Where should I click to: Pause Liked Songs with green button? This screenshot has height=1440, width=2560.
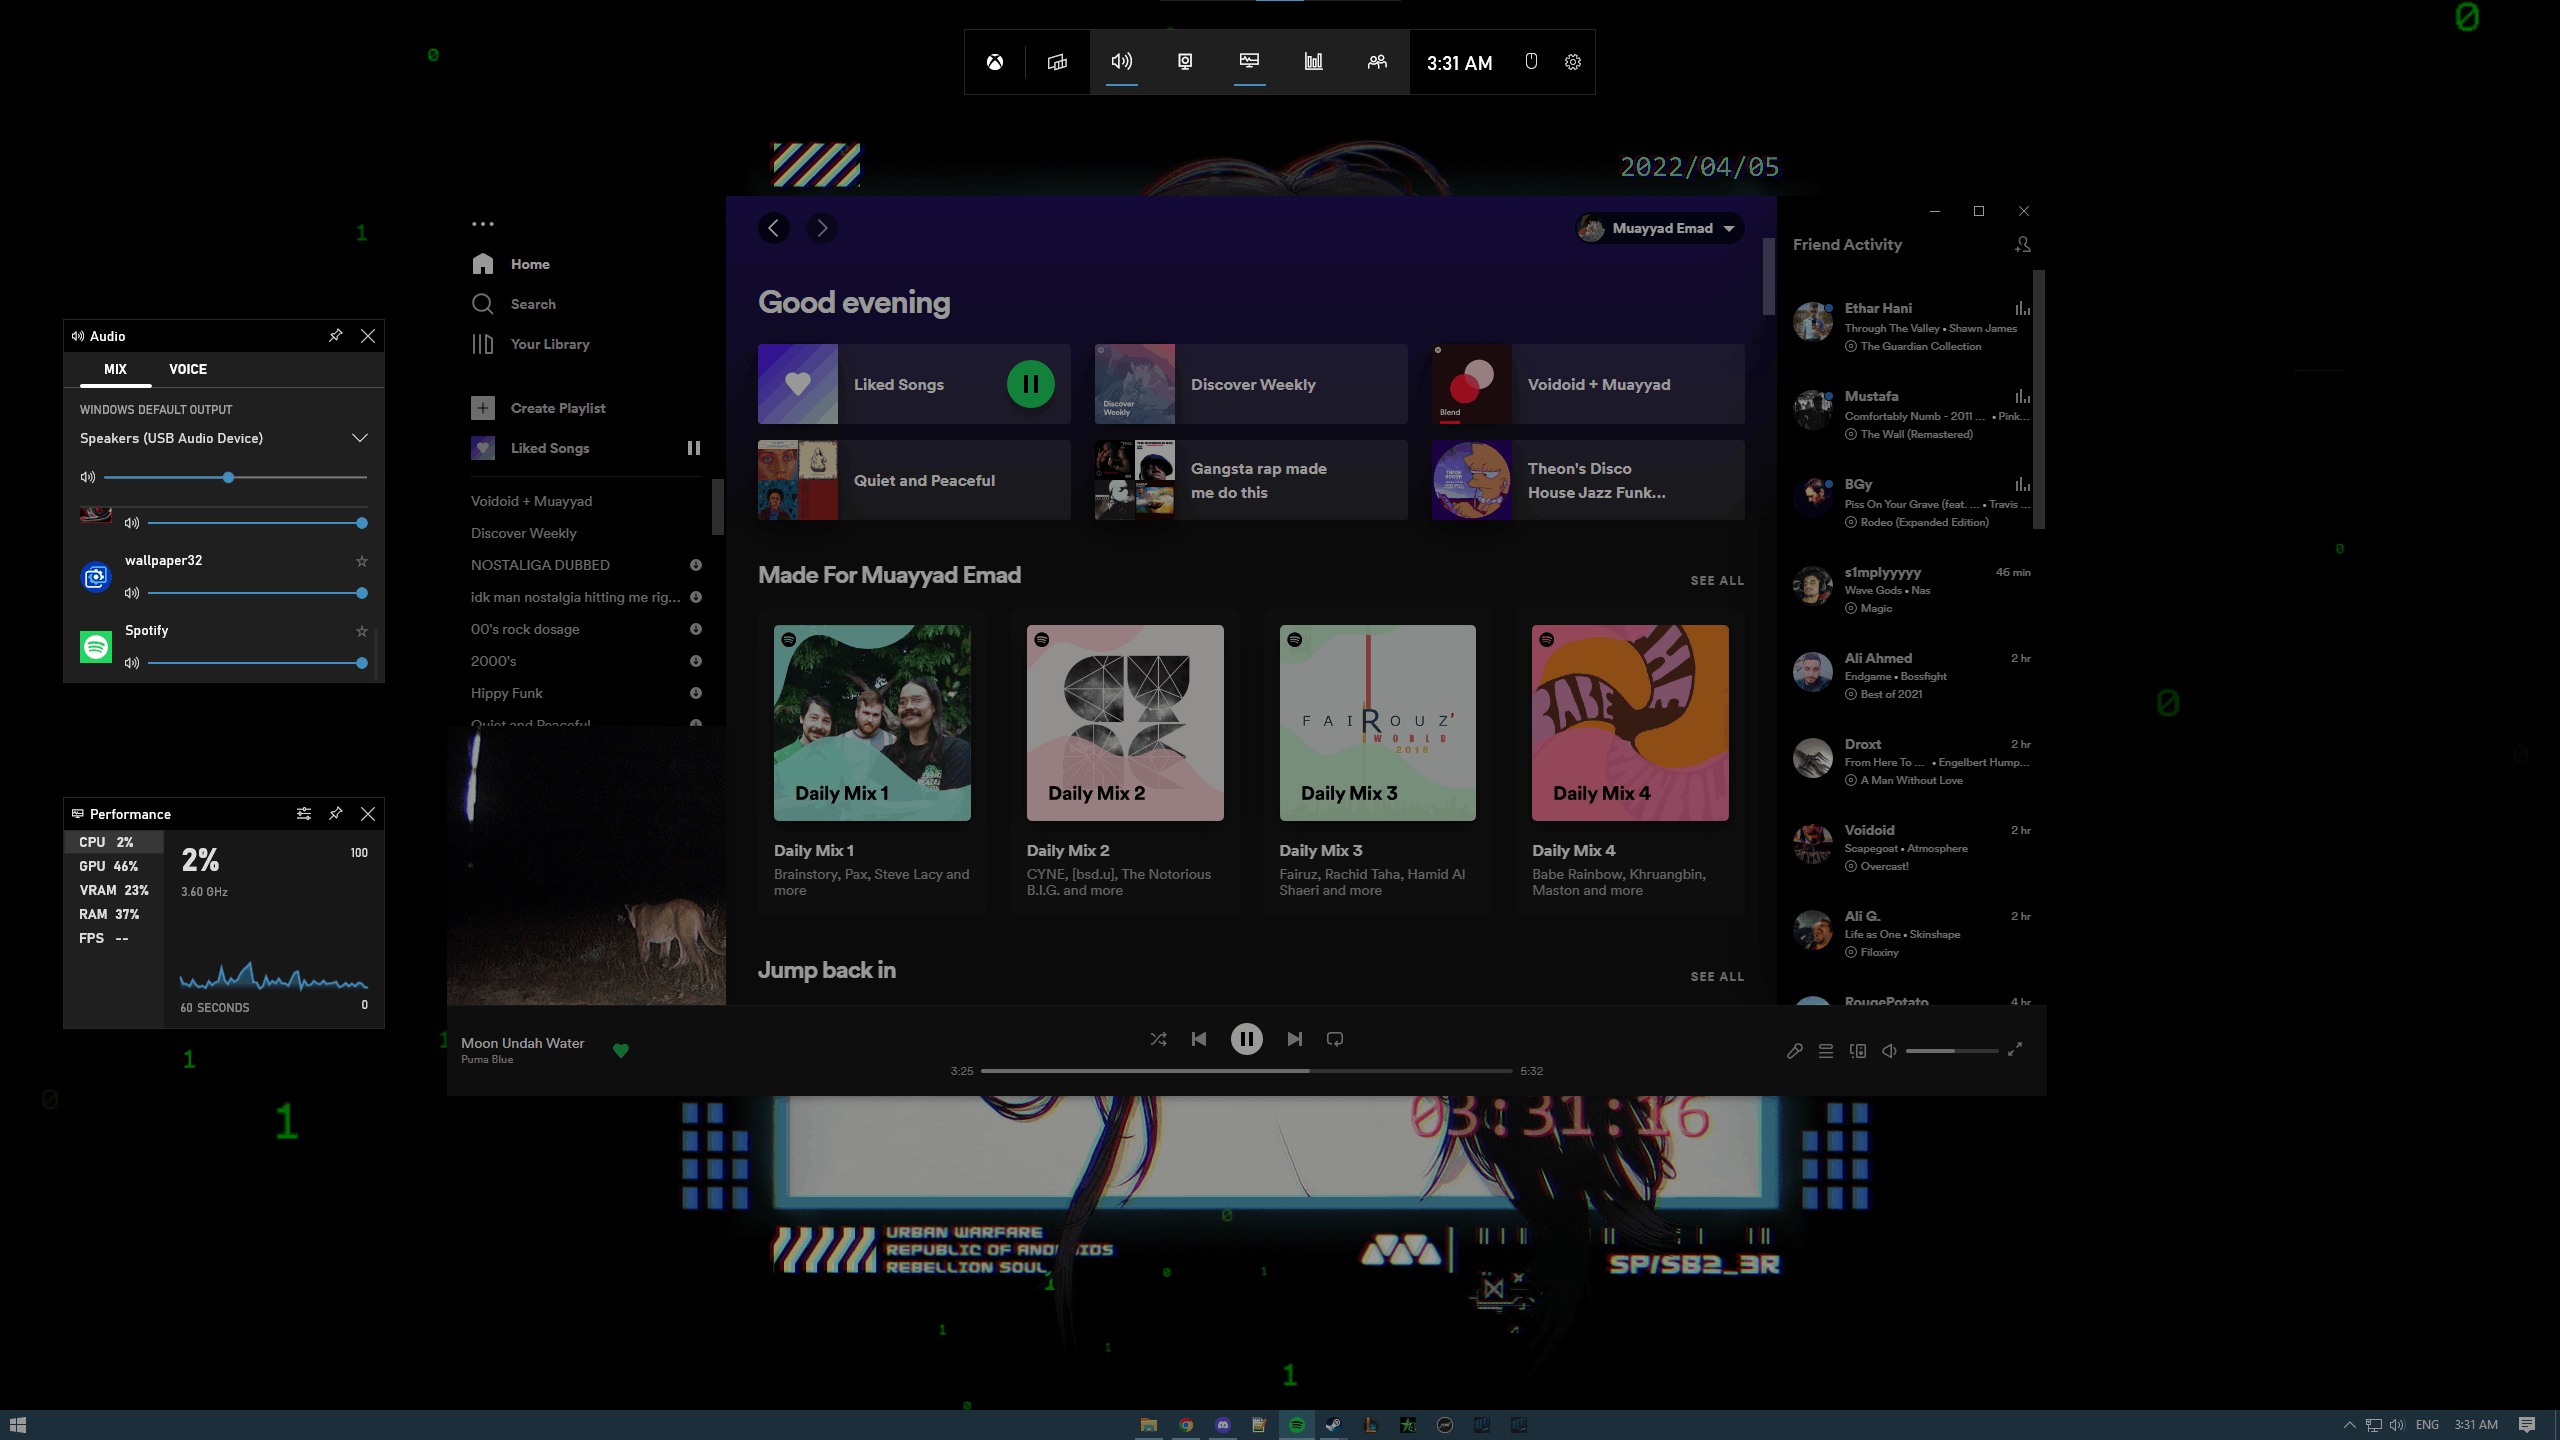point(1030,384)
